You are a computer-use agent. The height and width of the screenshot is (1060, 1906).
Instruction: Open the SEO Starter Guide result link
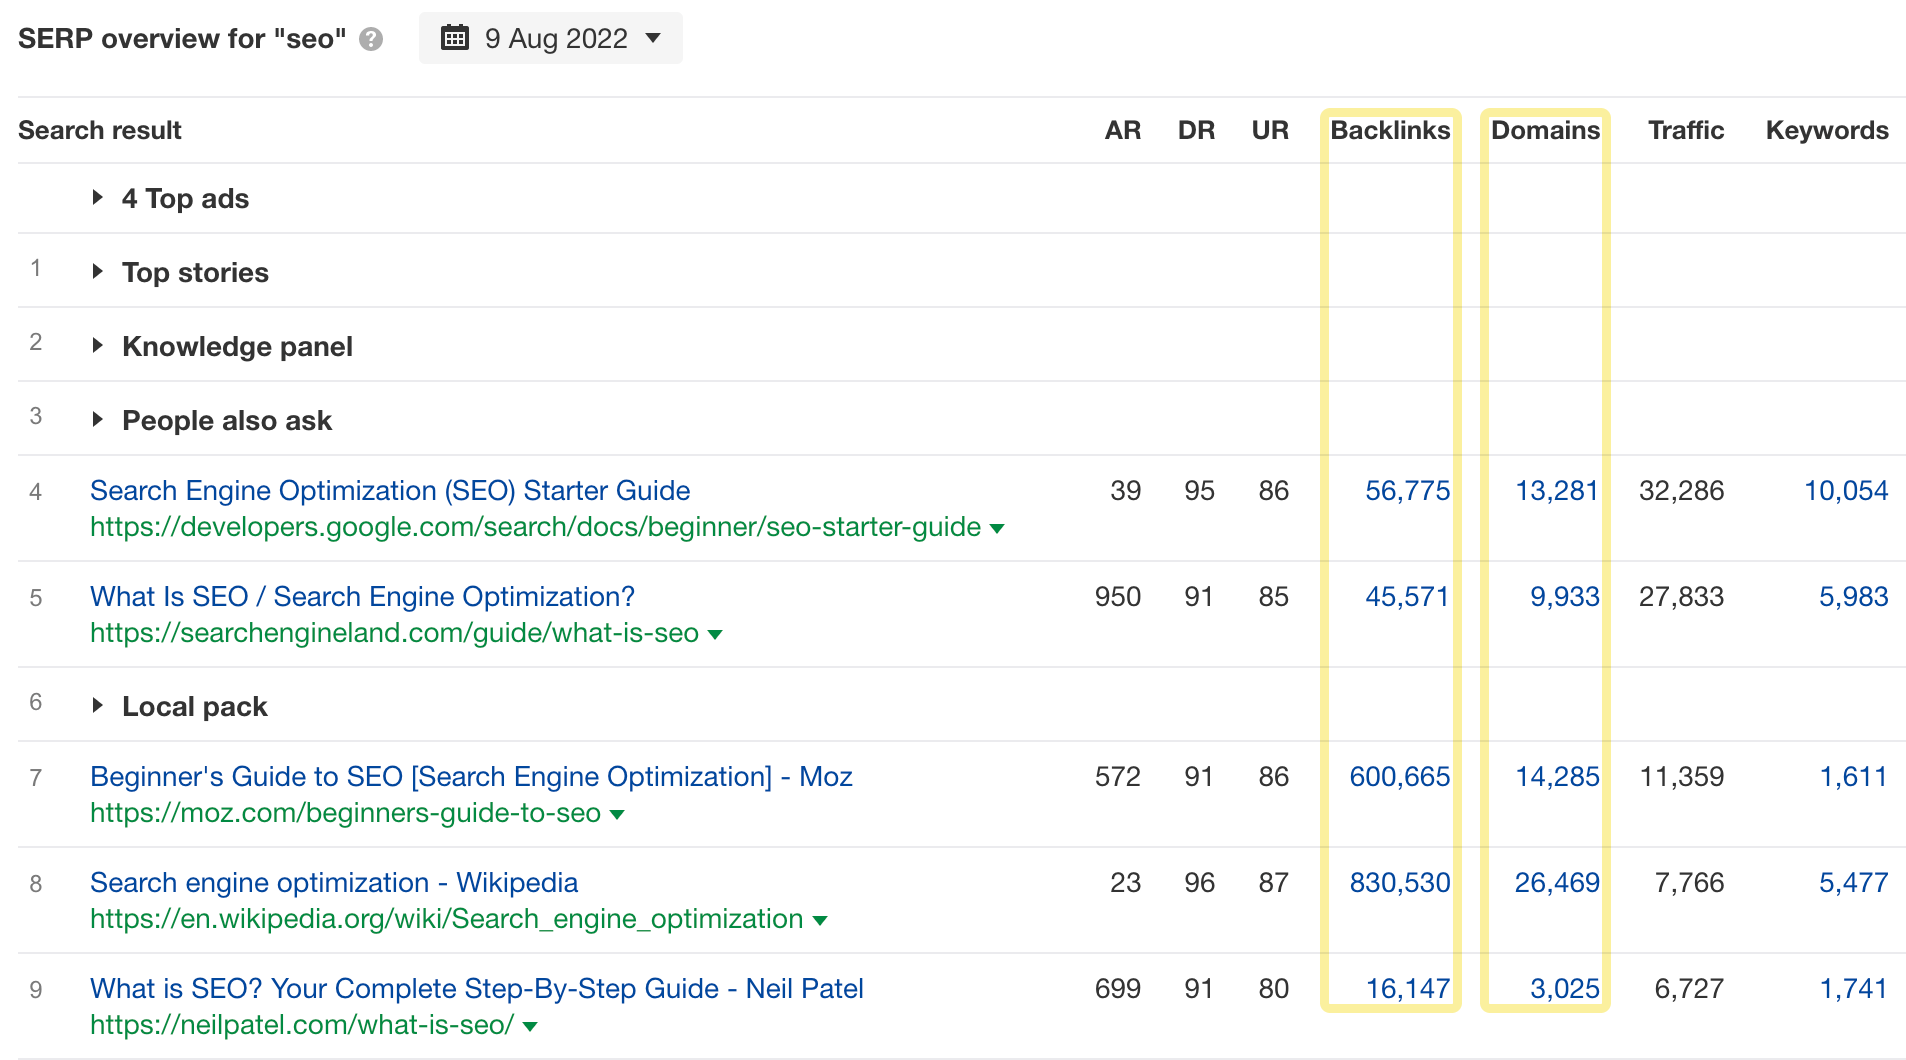pyautogui.click(x=389, y=490)
